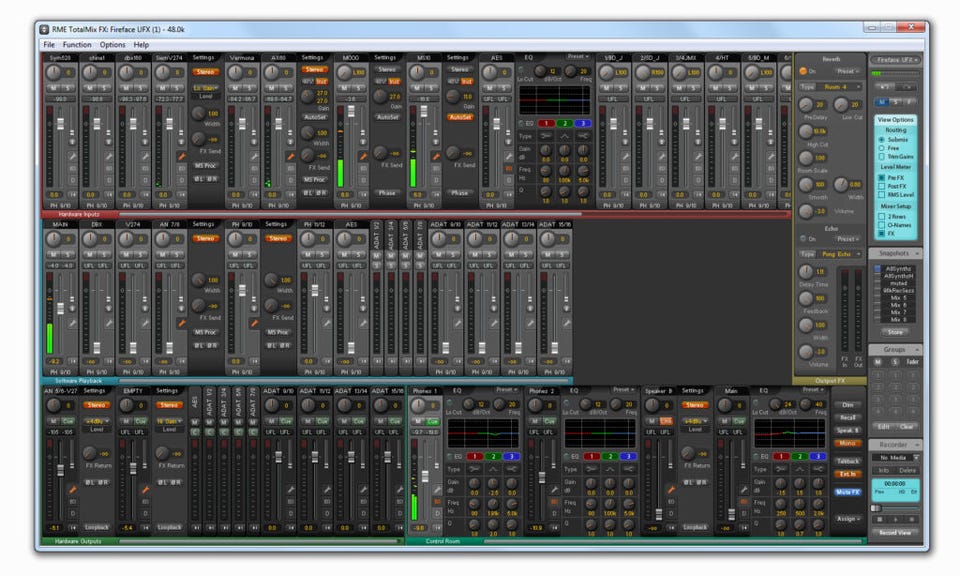Click the Main channel strip width arrow icon

coord(743,527)
